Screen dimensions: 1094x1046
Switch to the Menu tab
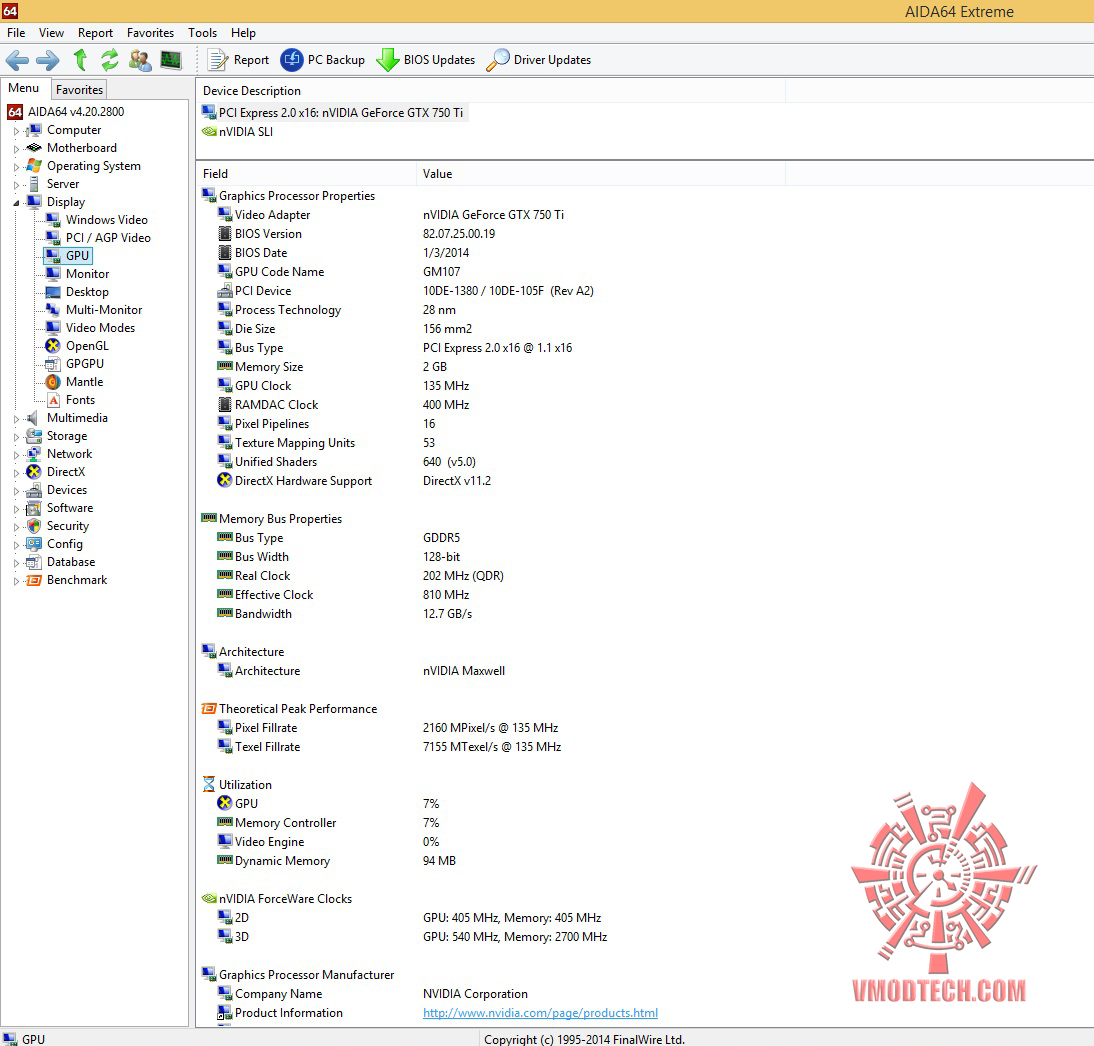click(x=24, y=88)
